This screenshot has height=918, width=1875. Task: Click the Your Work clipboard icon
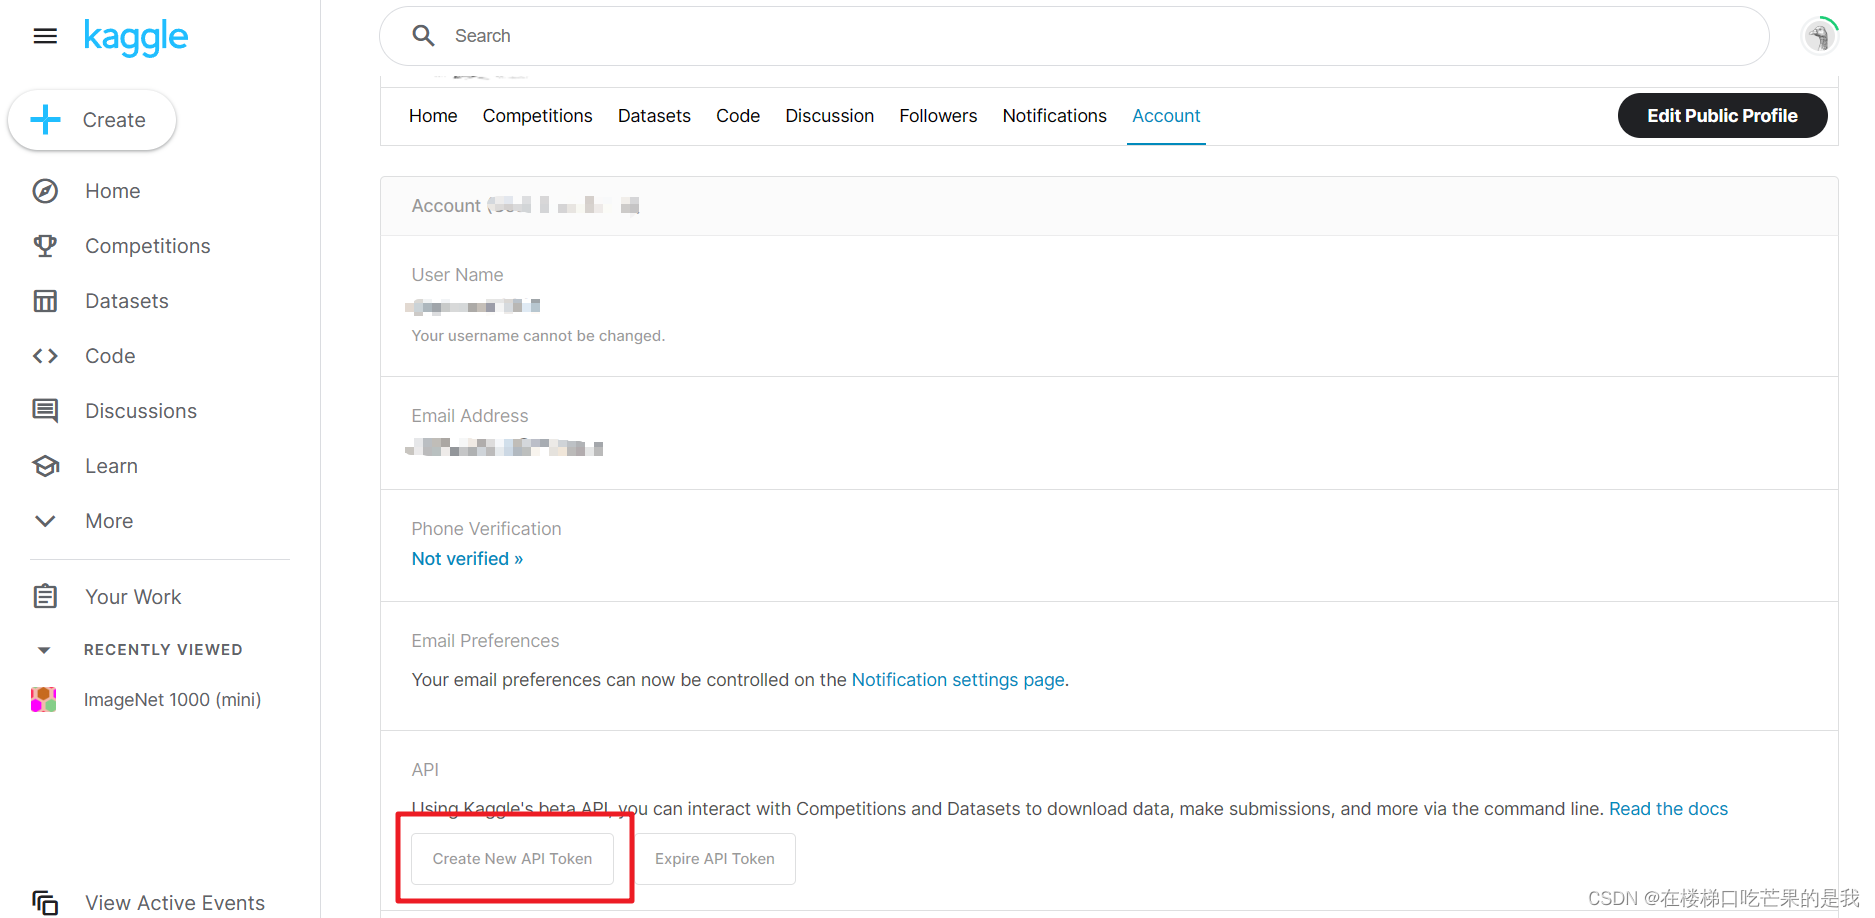pos(45,597)
